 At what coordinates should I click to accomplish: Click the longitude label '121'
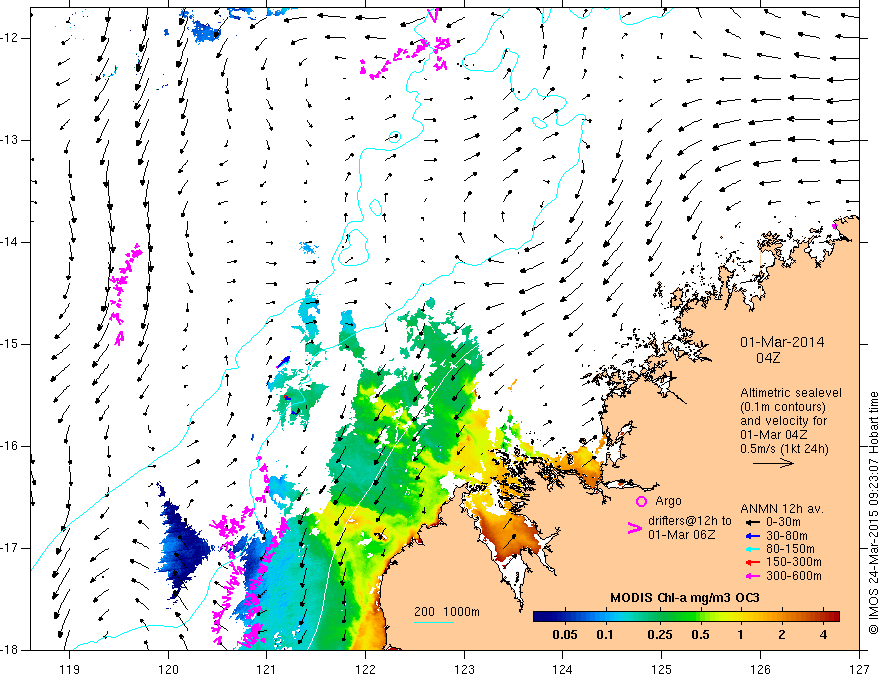click(x=267, y=669)
